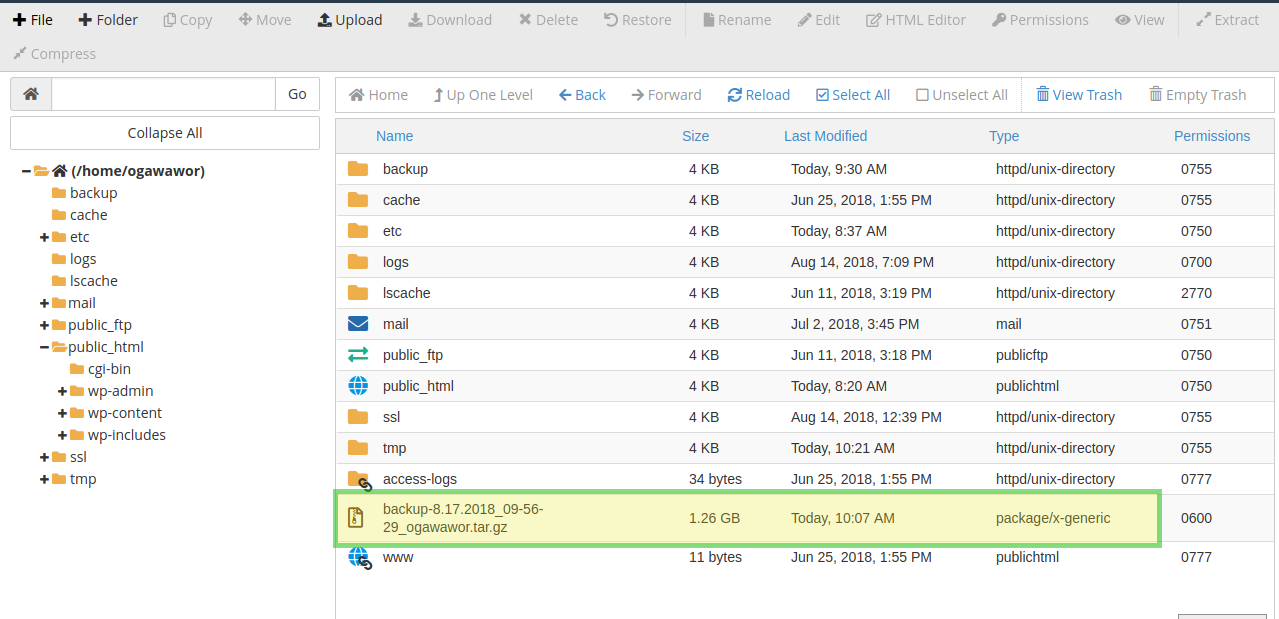Open the Permissions tool

[x=1040, y=20]
